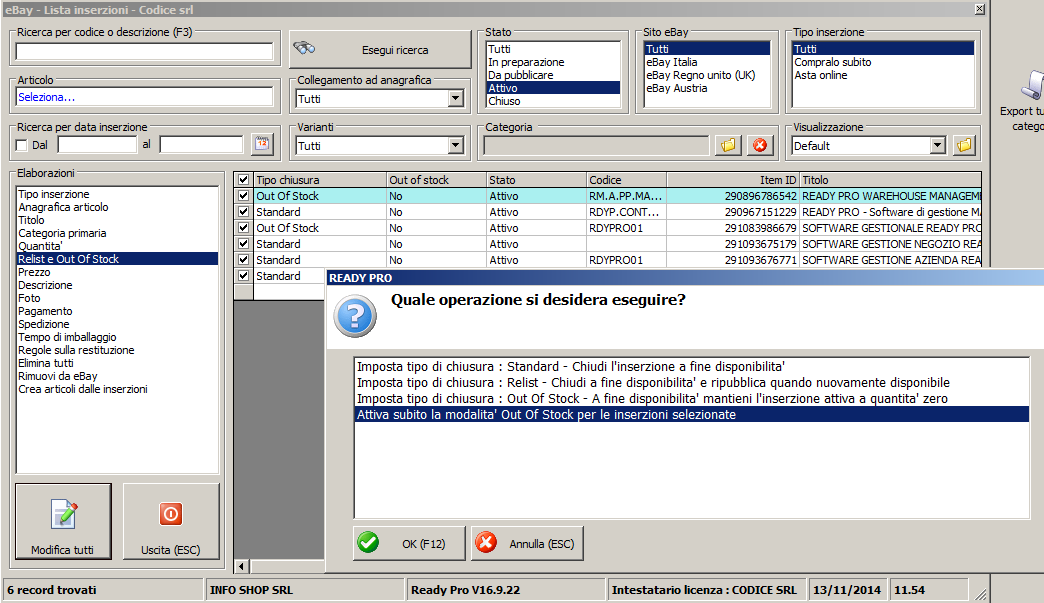
Task: Uncheck row with Item ID 290896786542
Action: (x=244, y=196)
